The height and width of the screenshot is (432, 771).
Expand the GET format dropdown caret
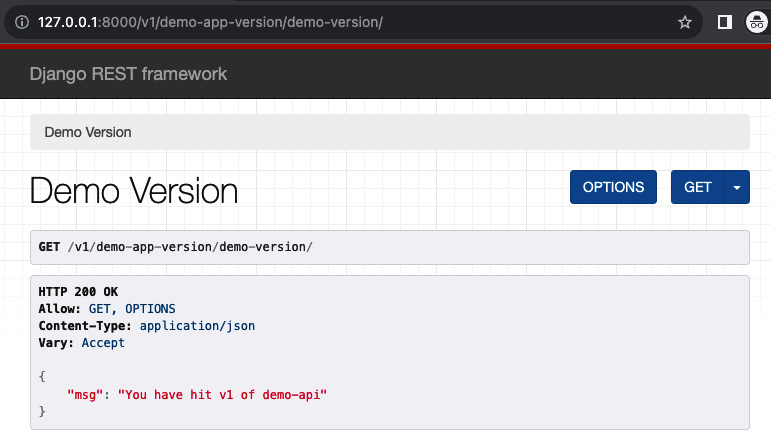pyautogui.click(x=737, y=187)
